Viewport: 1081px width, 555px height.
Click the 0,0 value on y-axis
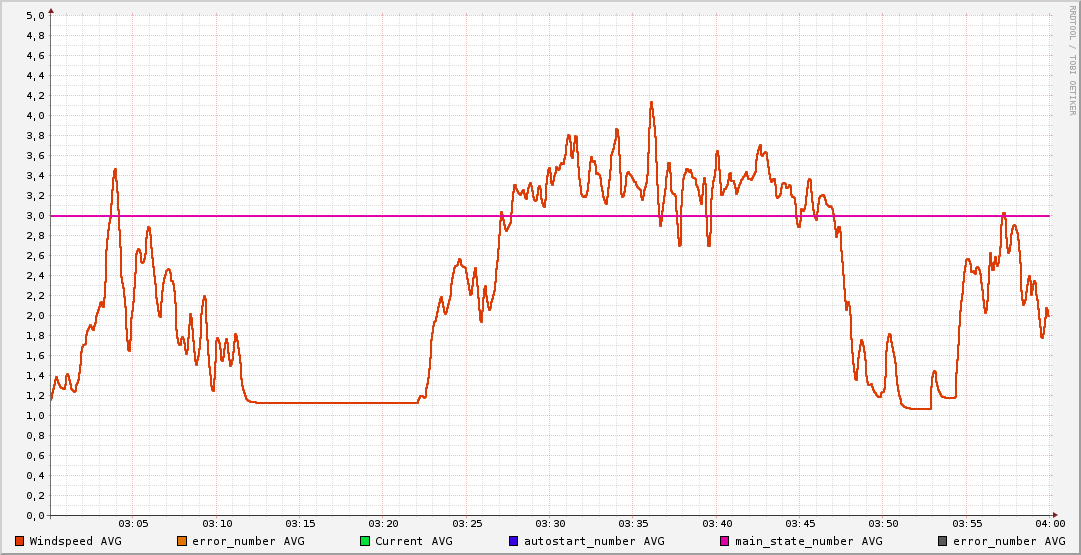pos(37,516)
